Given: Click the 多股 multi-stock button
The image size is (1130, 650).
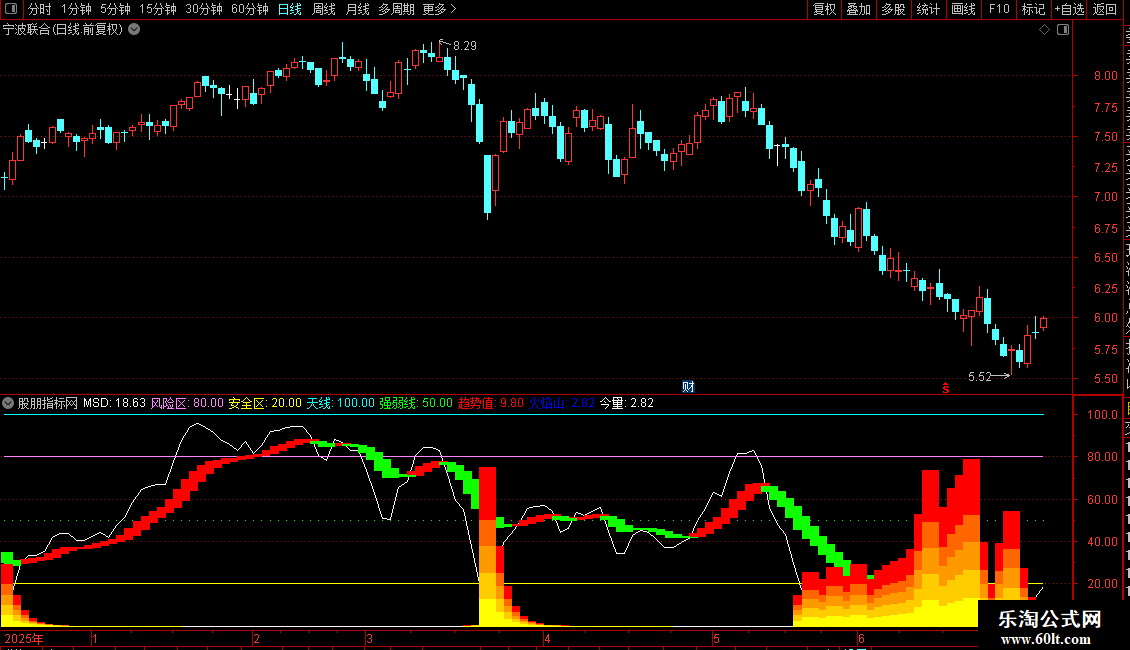Looking at the screenshot, I should (x=894, y=9).
